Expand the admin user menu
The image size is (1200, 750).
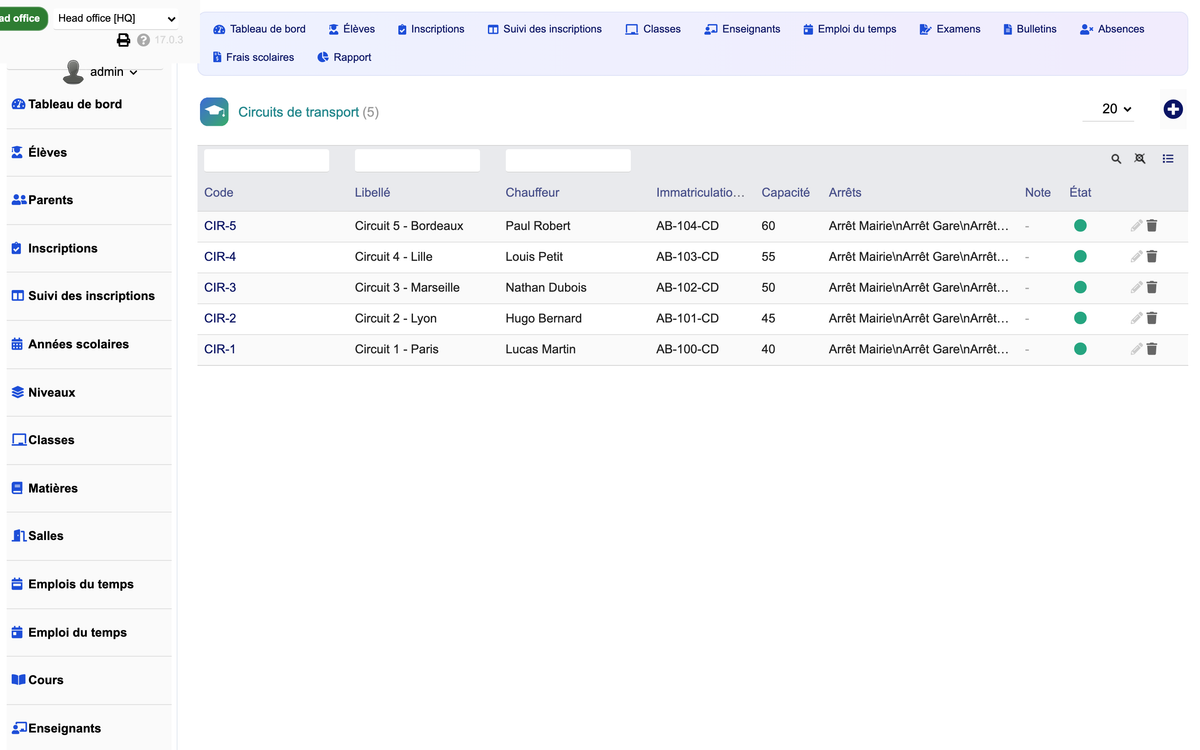click(113, 72)
